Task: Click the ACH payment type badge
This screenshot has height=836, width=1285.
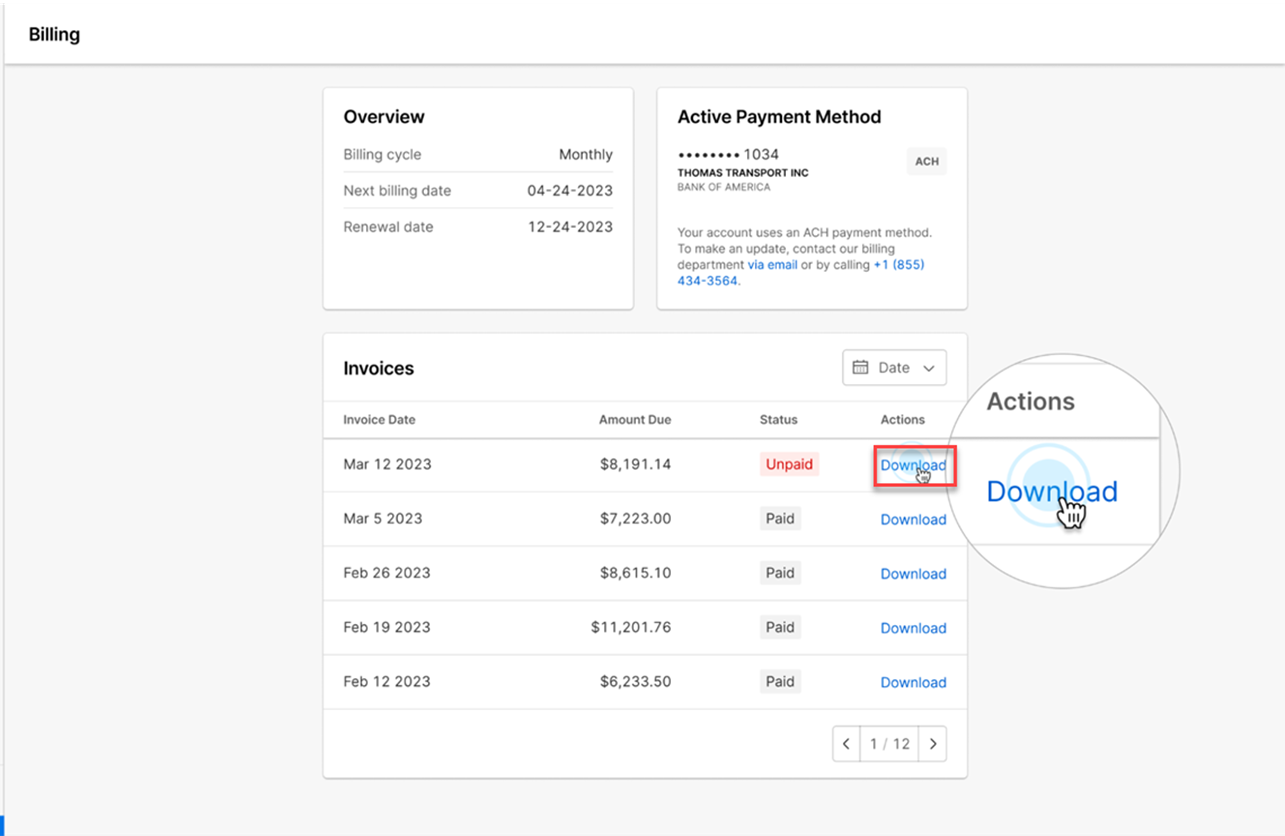Action: click(927, 161)
